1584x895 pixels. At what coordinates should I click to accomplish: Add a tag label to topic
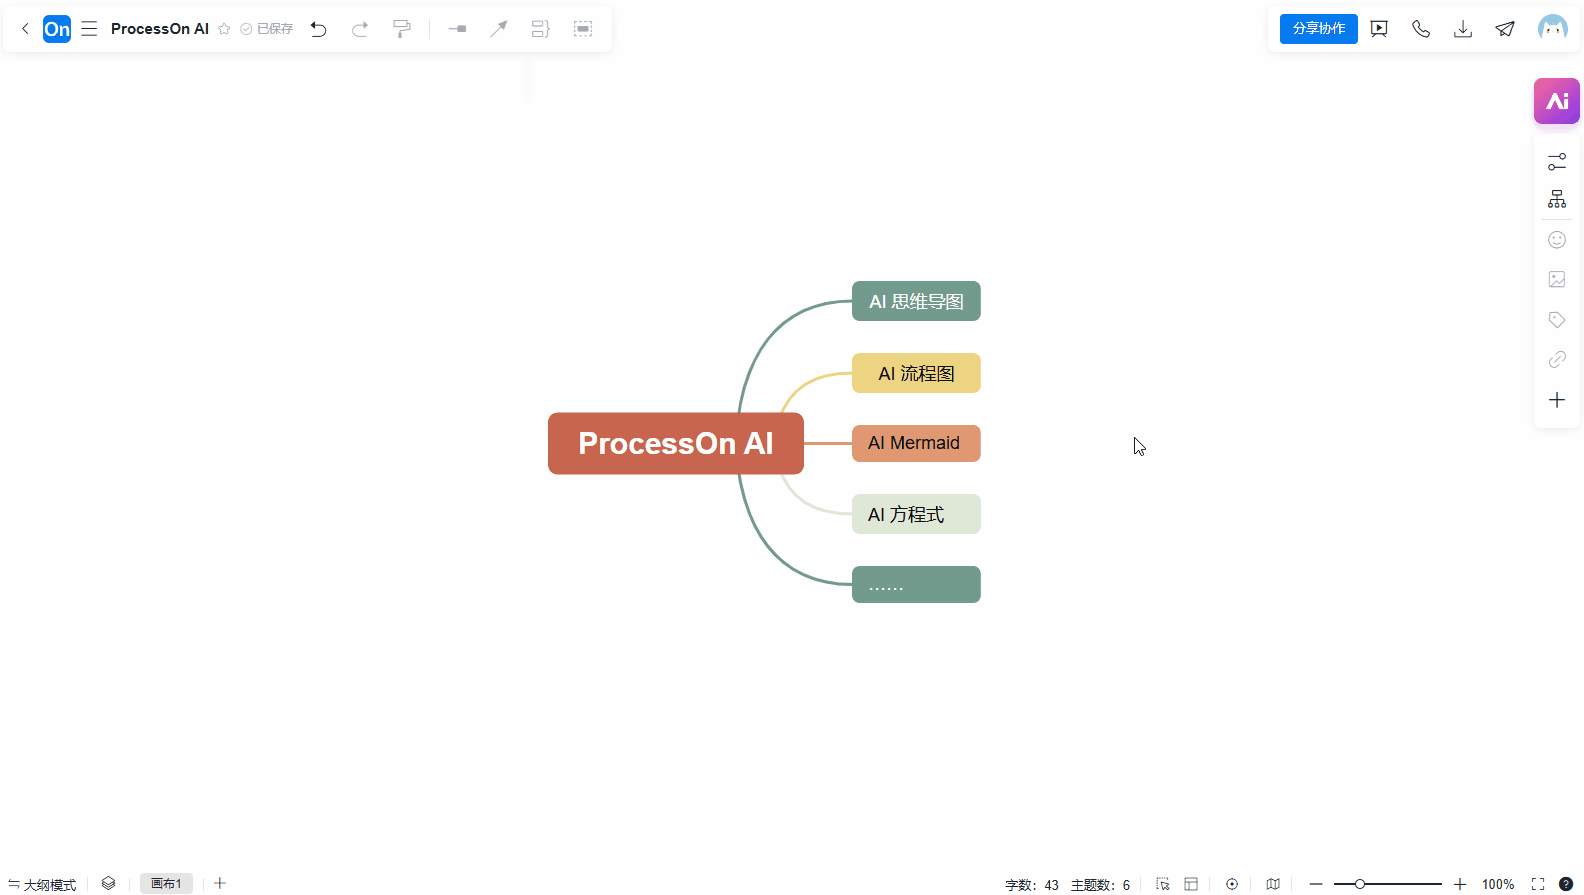coord(1557,320)
